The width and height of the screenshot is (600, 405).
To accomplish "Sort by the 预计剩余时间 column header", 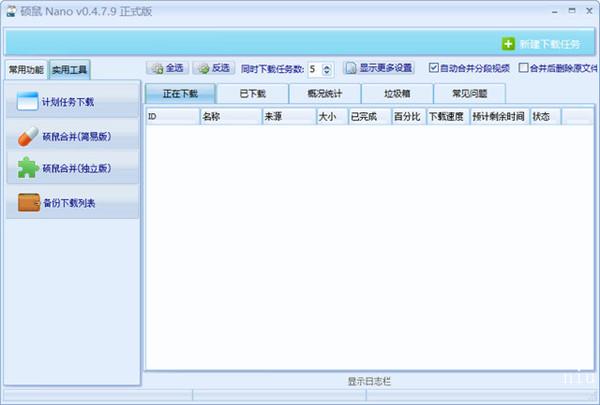I will [500, 116].
